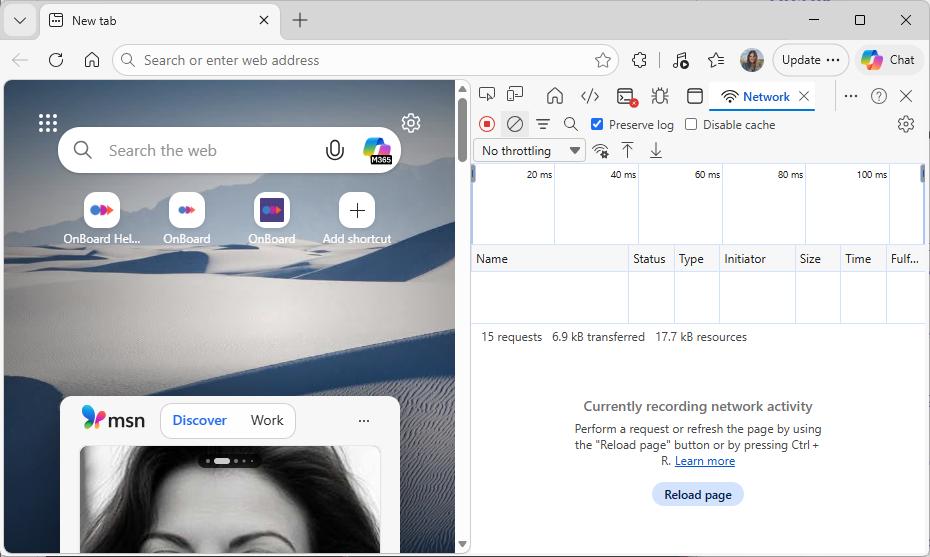Image resolution: width=930 pixels, height=557 pixels.
Task: Open the OnBoard Hel... shortcut tile
Action: coord(102,218)
